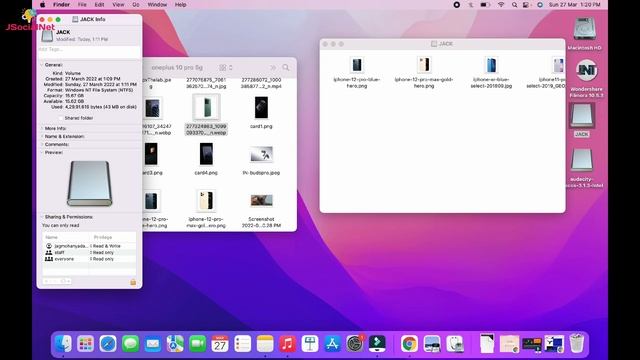Image resolution: width=640 pixels, height=360 pixels.
Task: Open FaceTime in the Dock
Action: coord(198,343)
